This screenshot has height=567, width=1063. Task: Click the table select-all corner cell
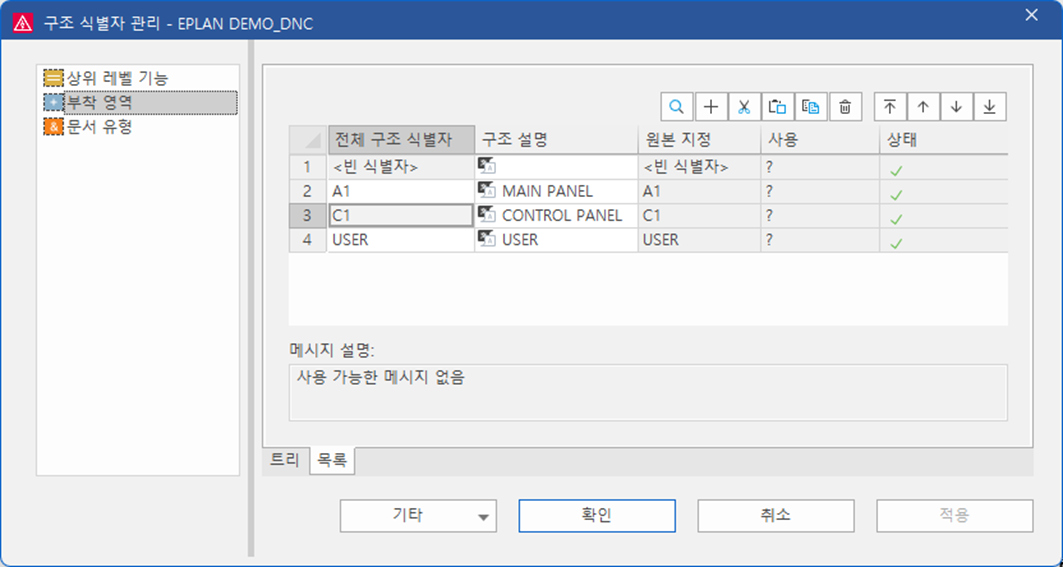[308, 140]
